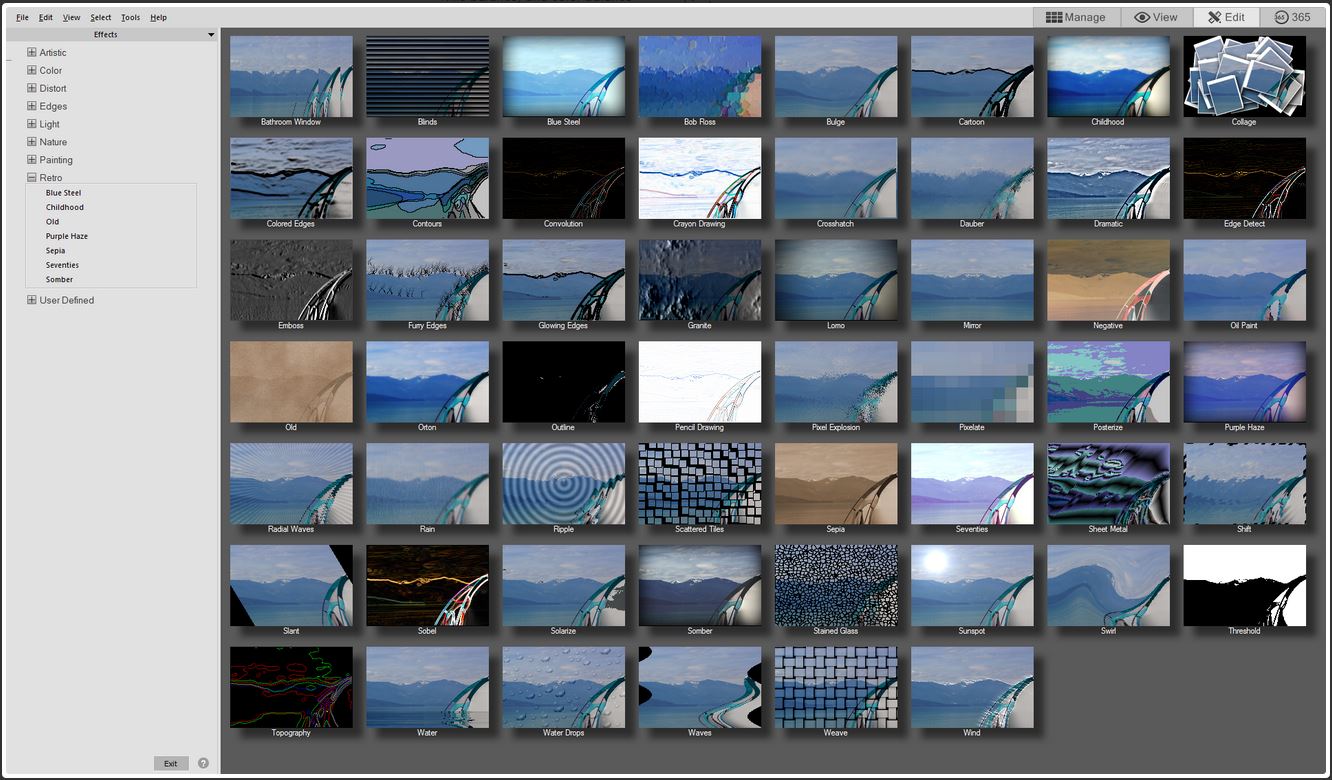Expand the User Defined category
This screenshot has height=780, width=1332.
pos(32,300)
